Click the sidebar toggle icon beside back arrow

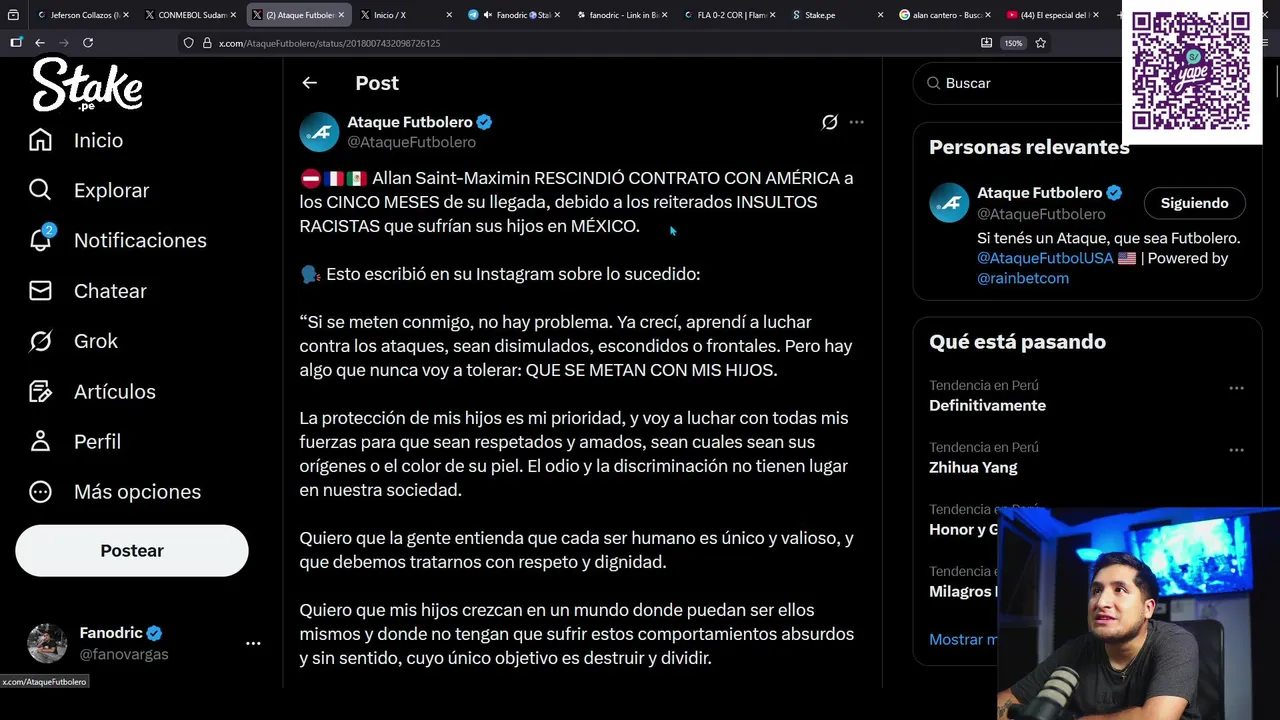[x=16, y=43]
